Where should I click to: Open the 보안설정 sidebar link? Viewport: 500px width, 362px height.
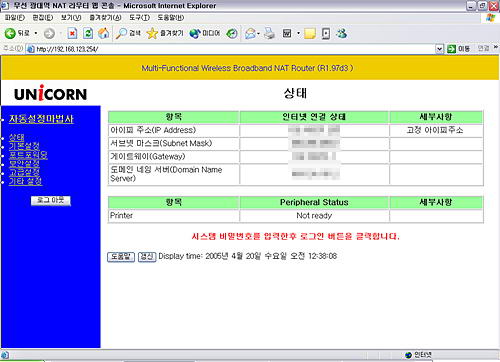(24, 163)
